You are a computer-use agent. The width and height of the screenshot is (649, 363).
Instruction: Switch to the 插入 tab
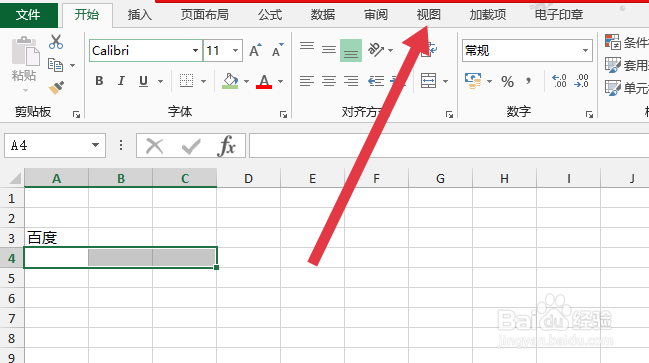139,15
